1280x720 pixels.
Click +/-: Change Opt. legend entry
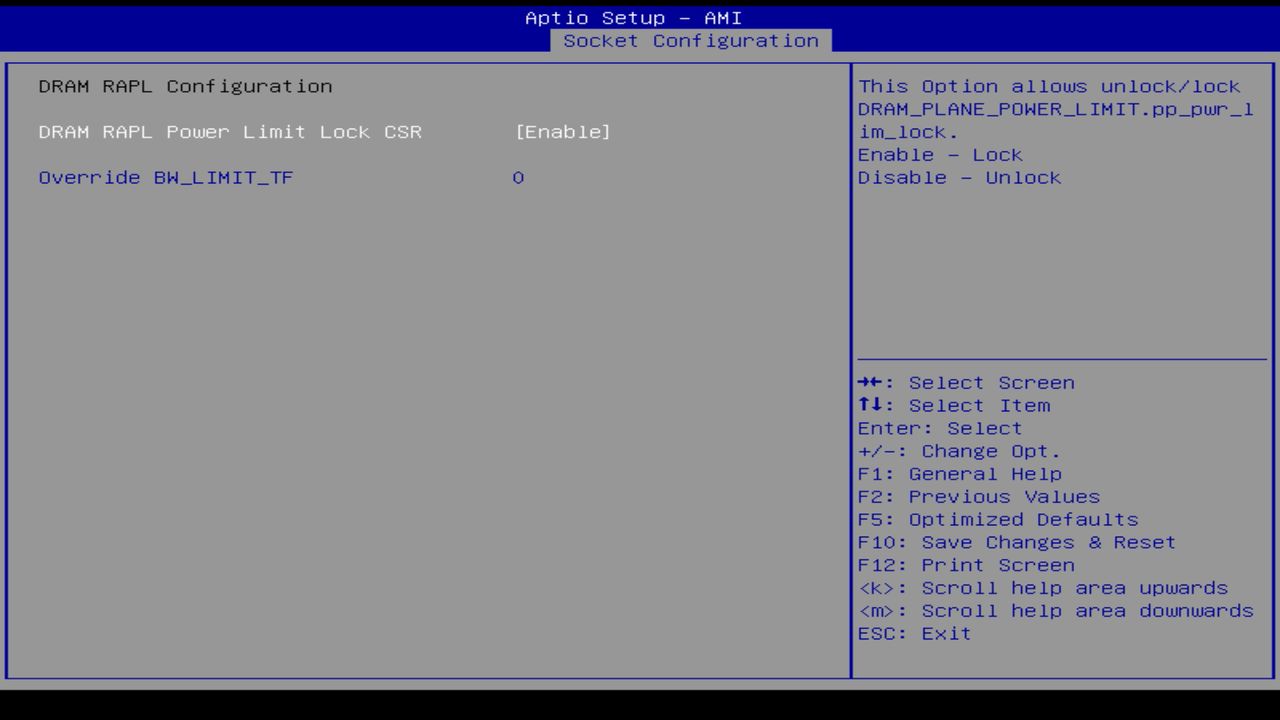pos(958,450)
